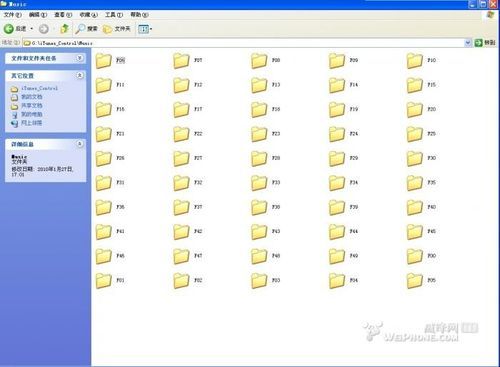Open the 收藏 (Favorites) menu
The image size is (500, 367).
click(88, 15)
